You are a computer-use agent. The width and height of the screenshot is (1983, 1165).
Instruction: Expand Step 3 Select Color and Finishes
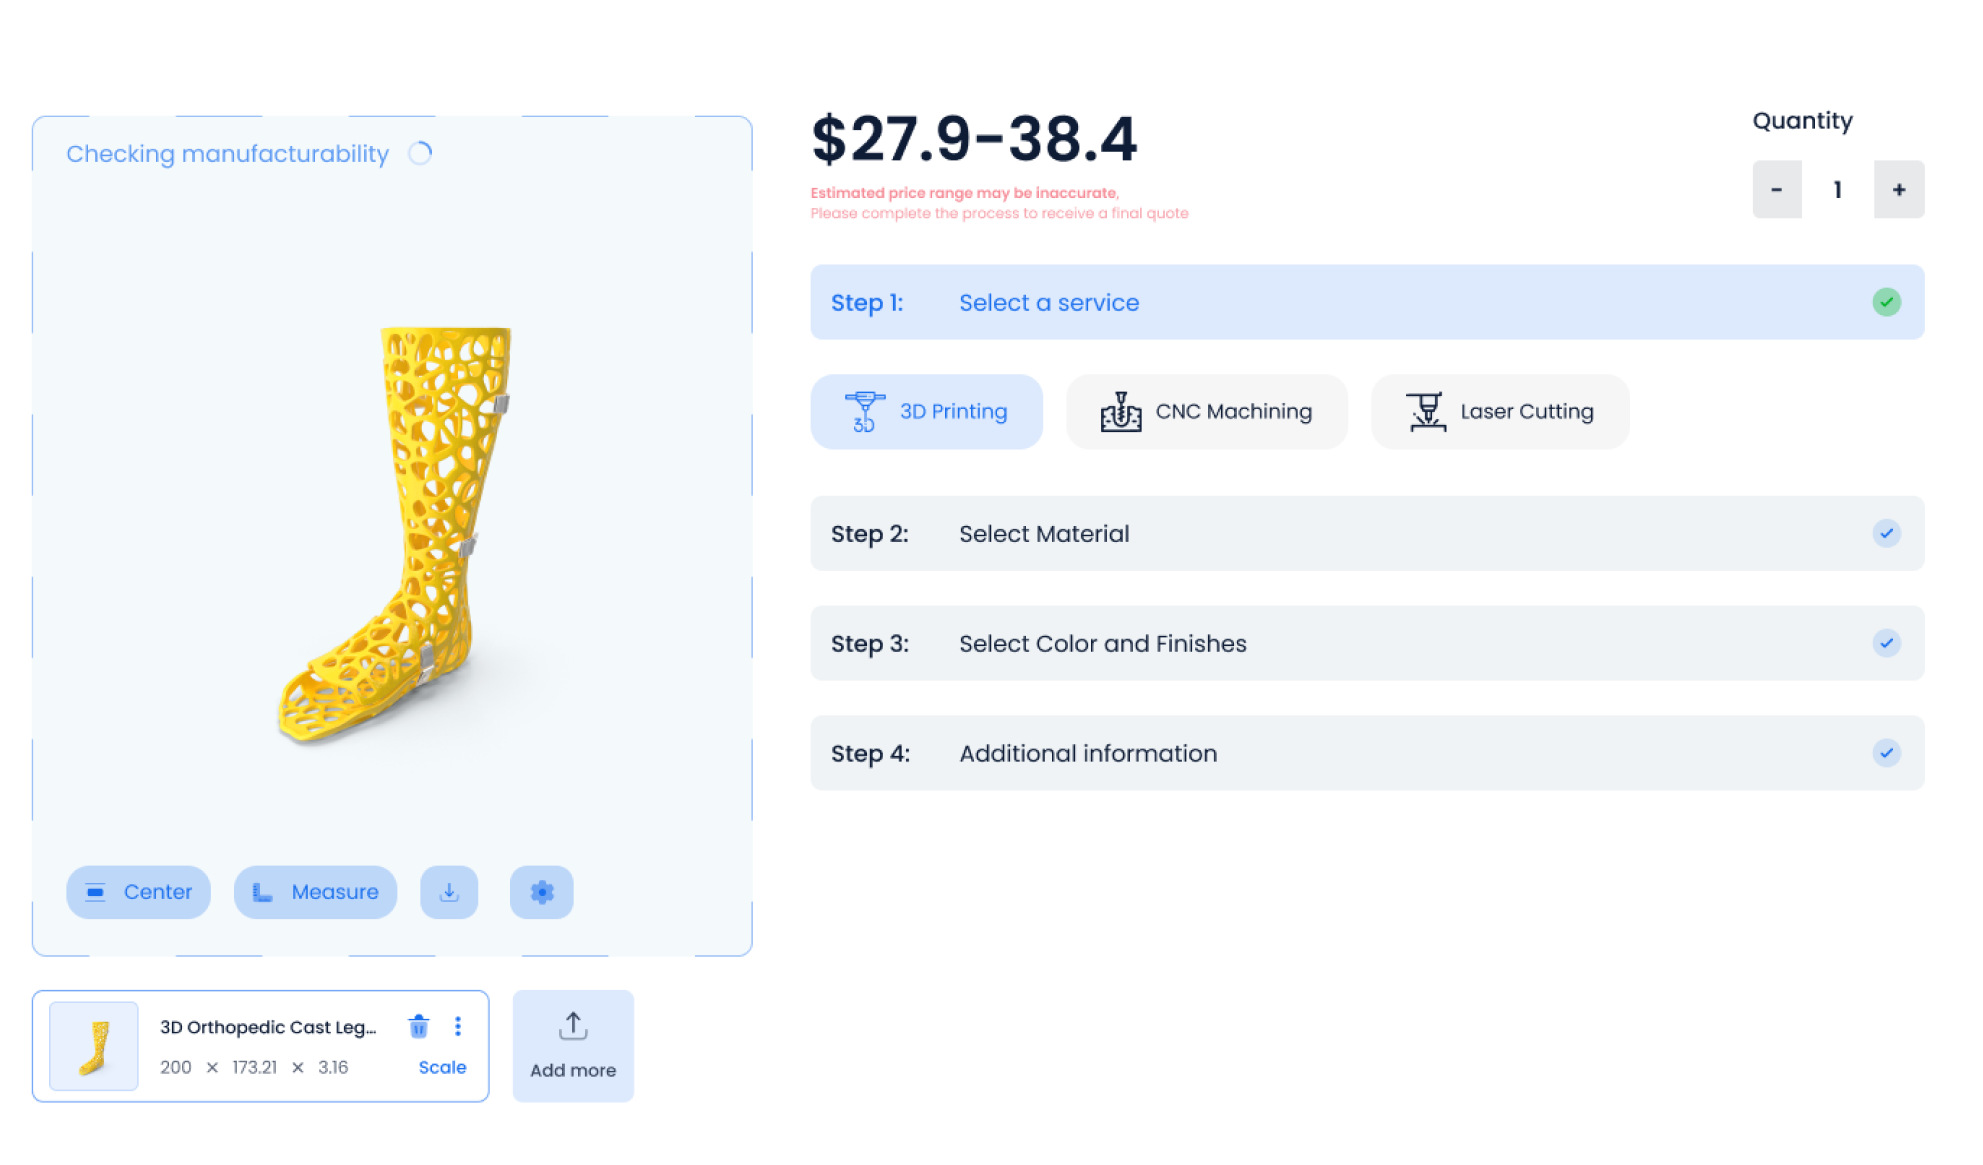(1367, 643)
